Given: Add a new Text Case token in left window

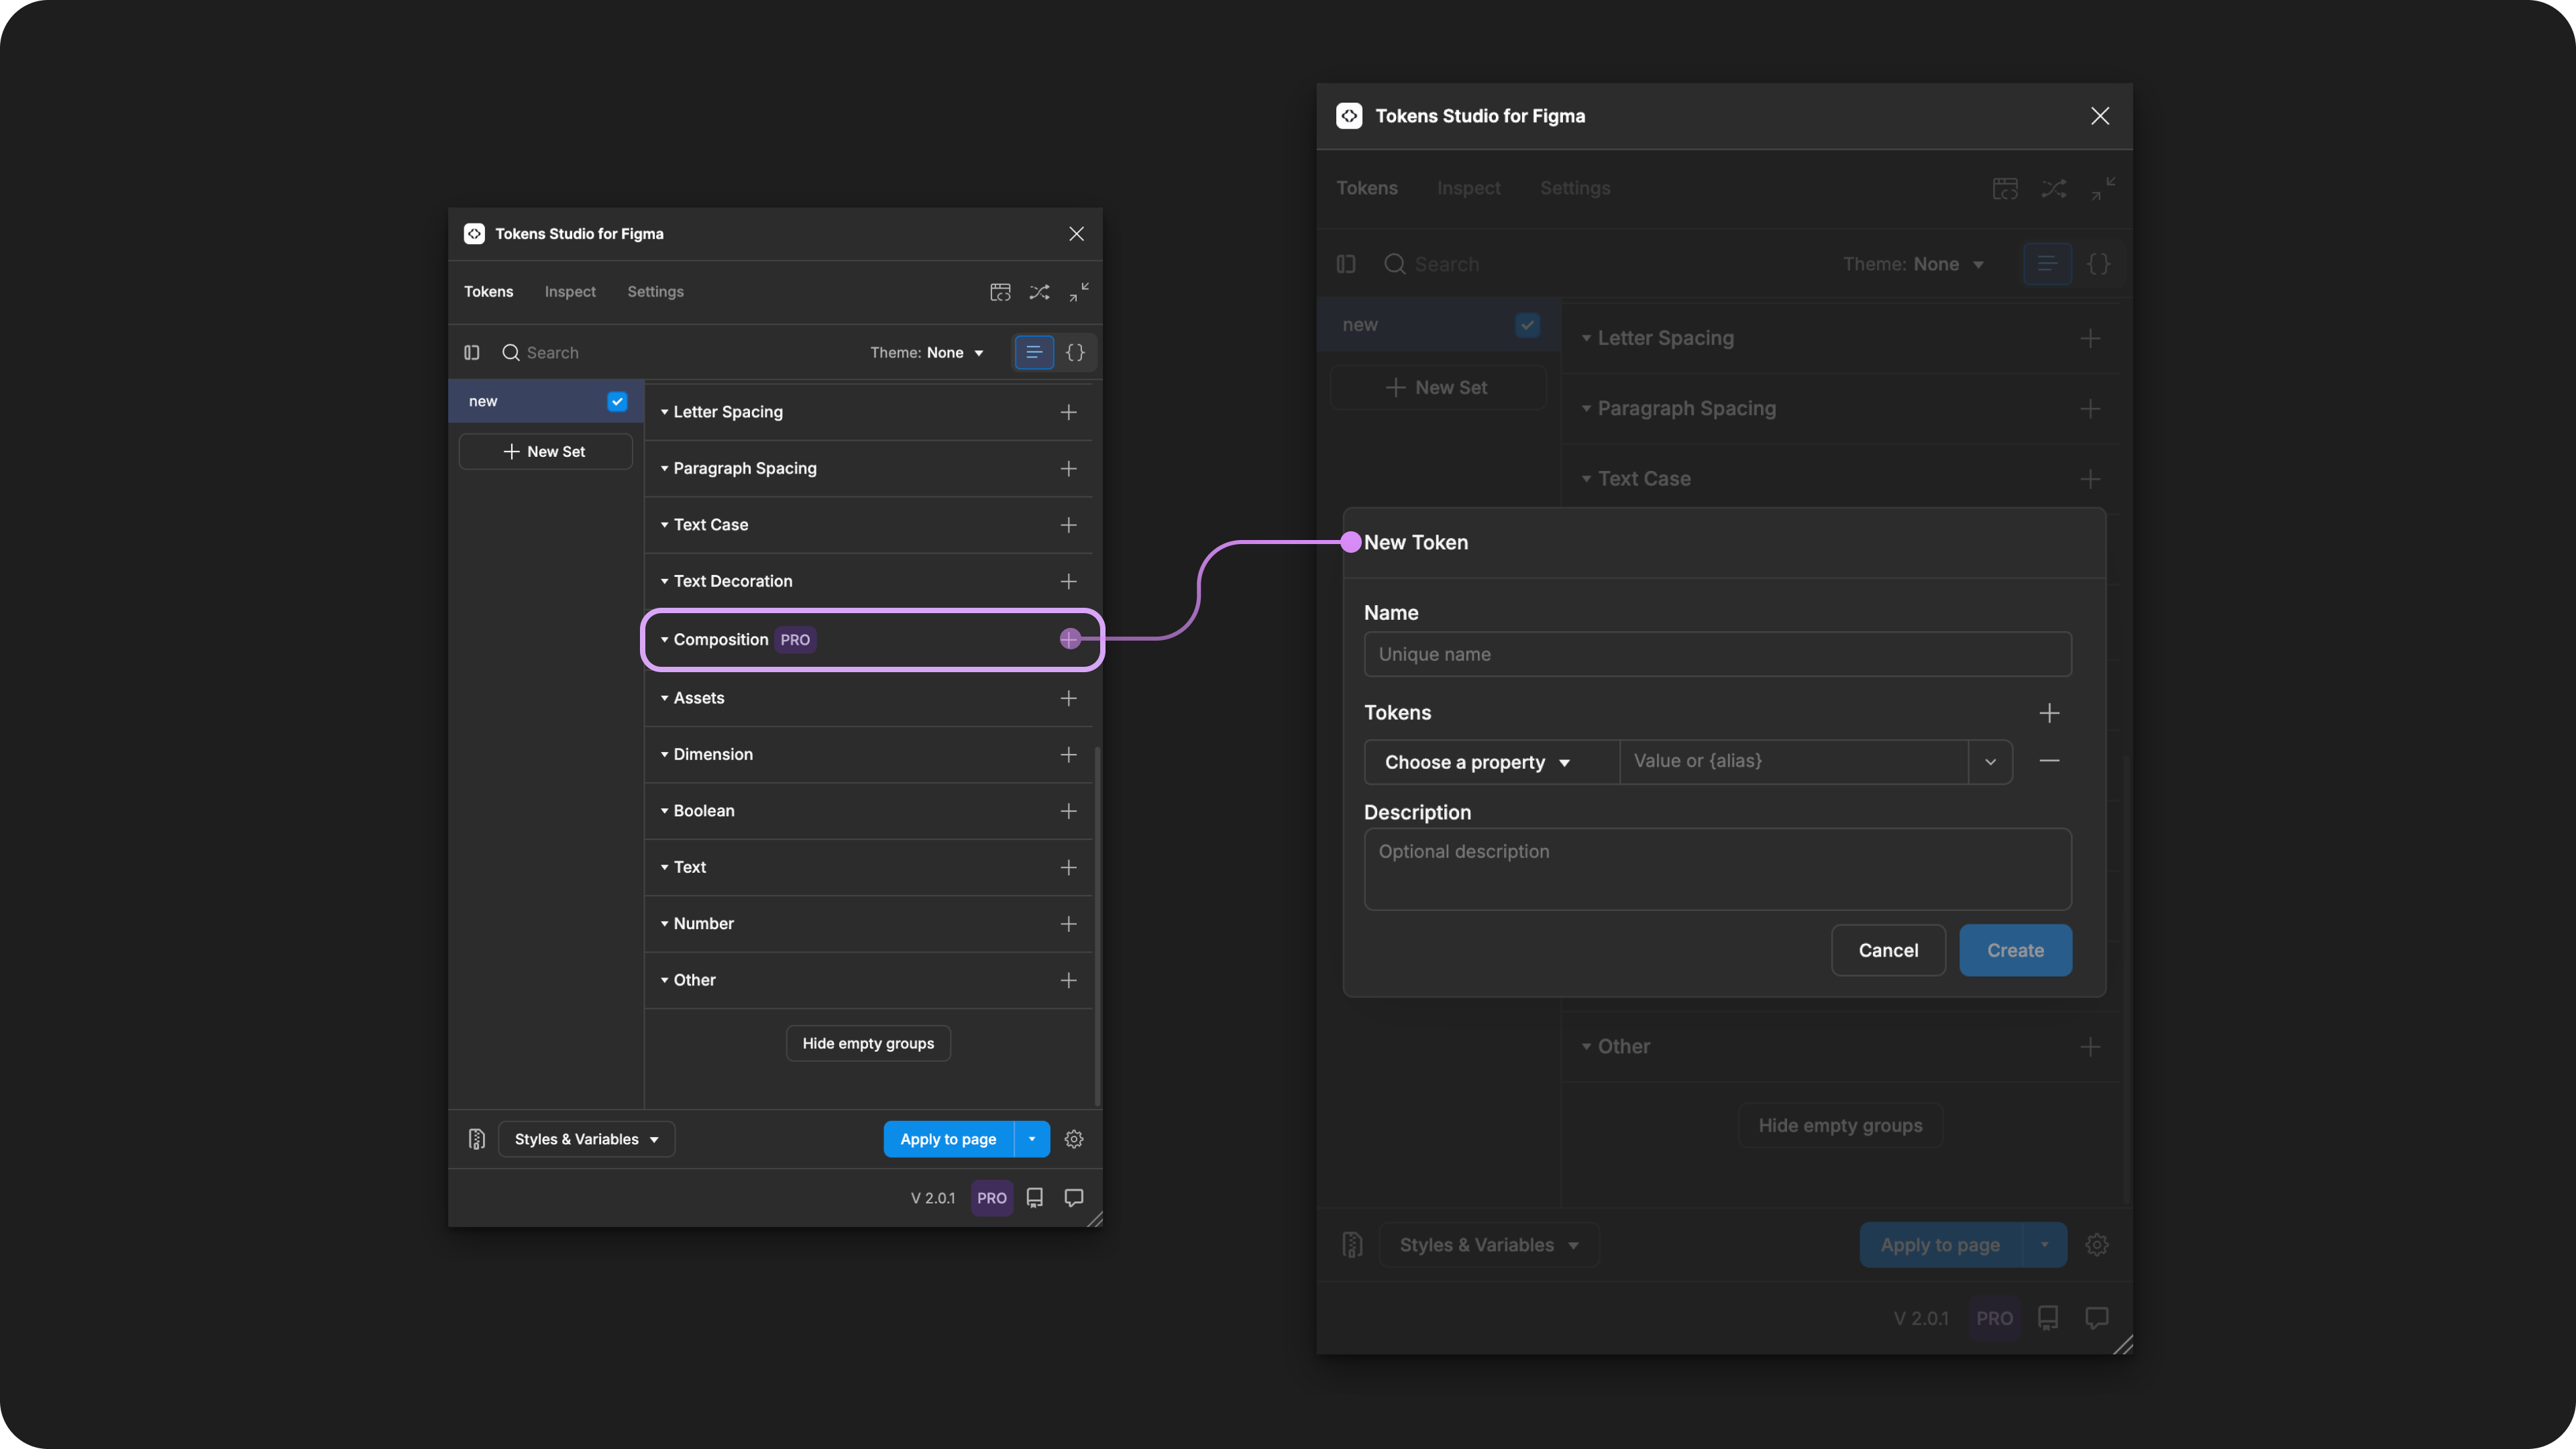Looking at the screenshot, I should (1068, 525).
